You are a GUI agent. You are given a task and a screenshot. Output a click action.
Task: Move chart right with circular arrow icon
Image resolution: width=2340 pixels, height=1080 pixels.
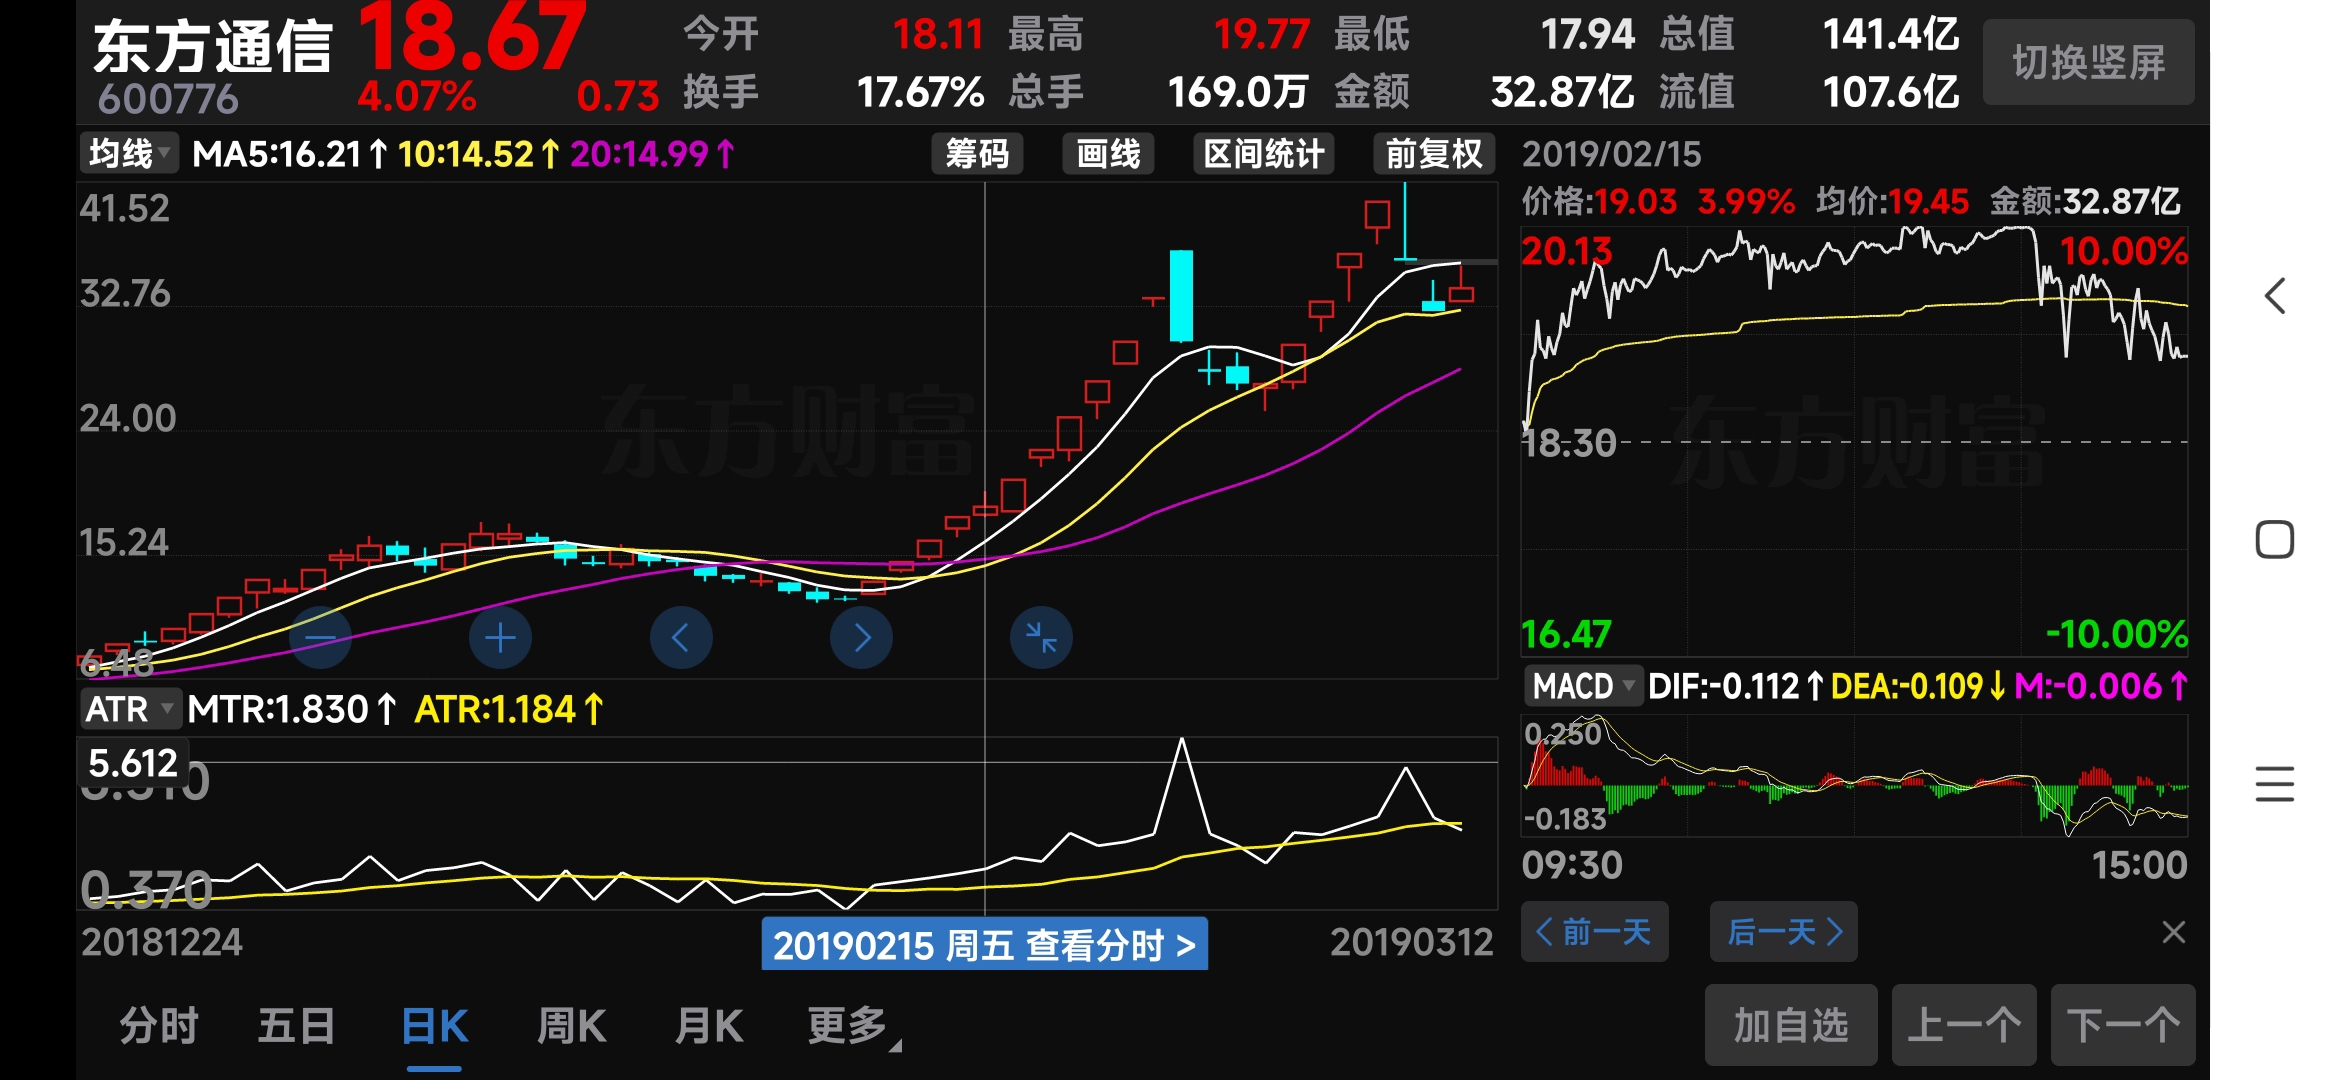pyautogui.click(x=861, y=638)
